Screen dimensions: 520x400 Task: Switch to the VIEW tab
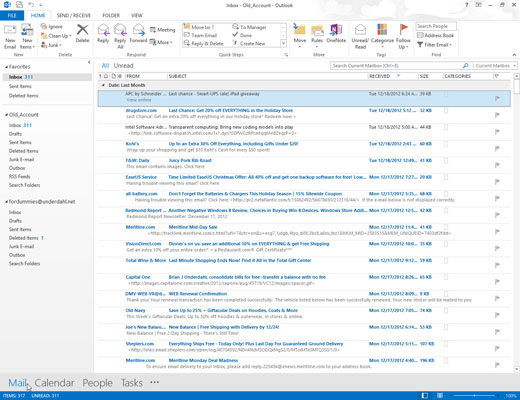[x=137, y=15]
